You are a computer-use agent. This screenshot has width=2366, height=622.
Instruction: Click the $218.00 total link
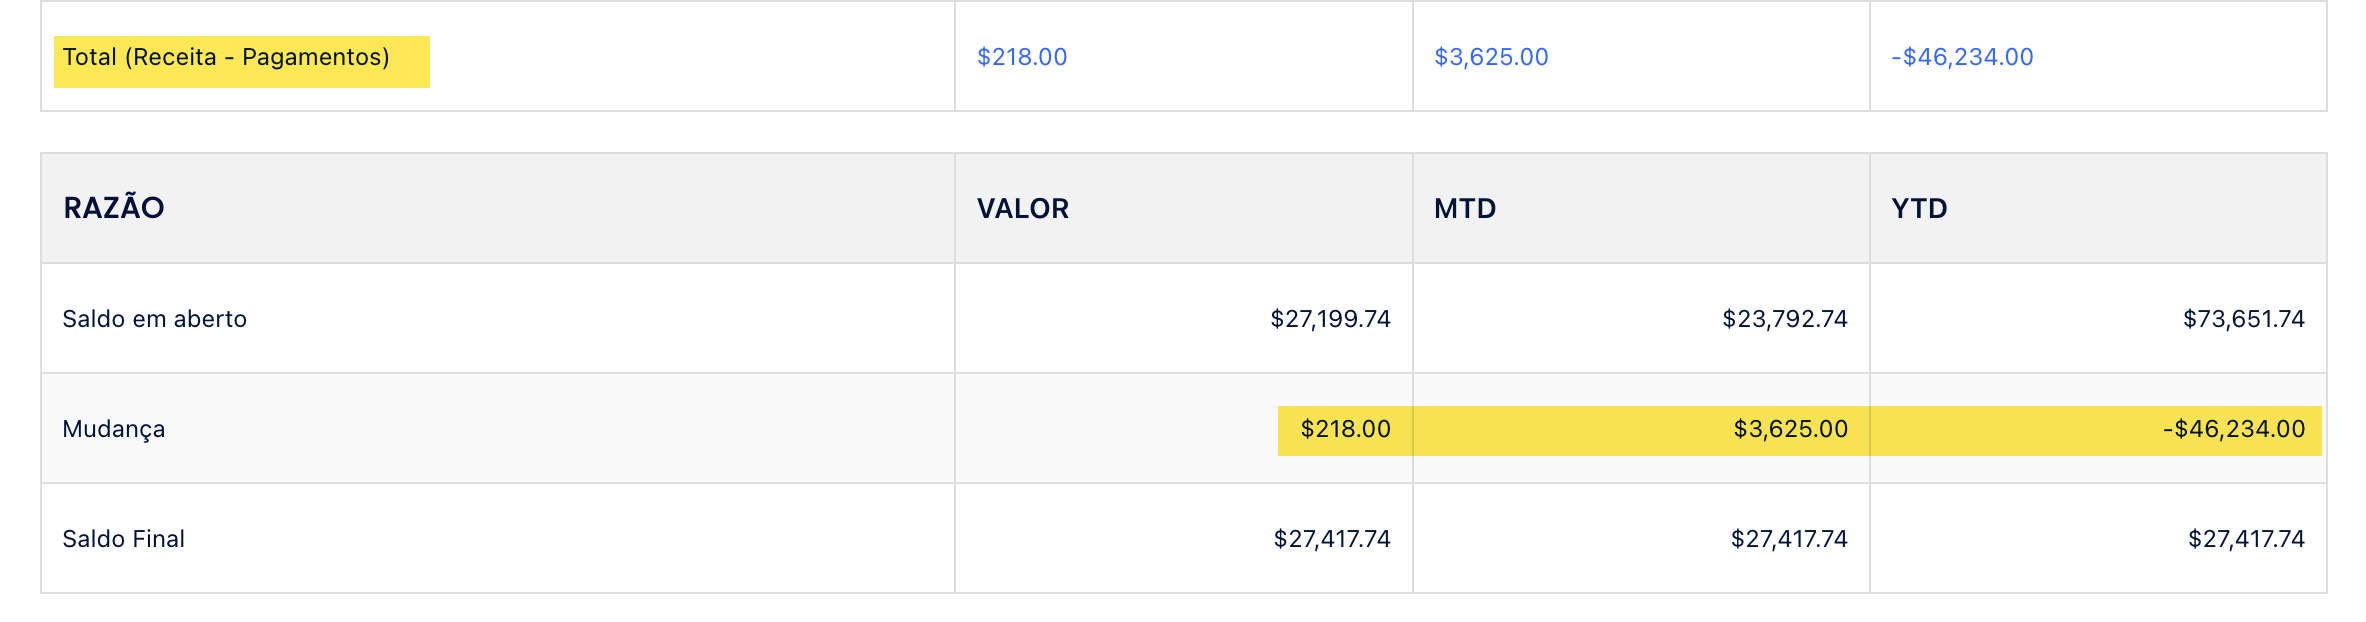(x=1022, y=57)
